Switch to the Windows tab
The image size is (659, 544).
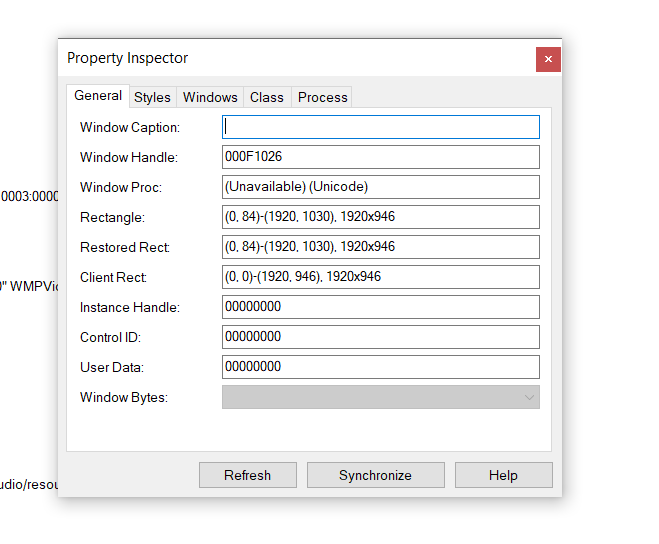click(210, 97)
